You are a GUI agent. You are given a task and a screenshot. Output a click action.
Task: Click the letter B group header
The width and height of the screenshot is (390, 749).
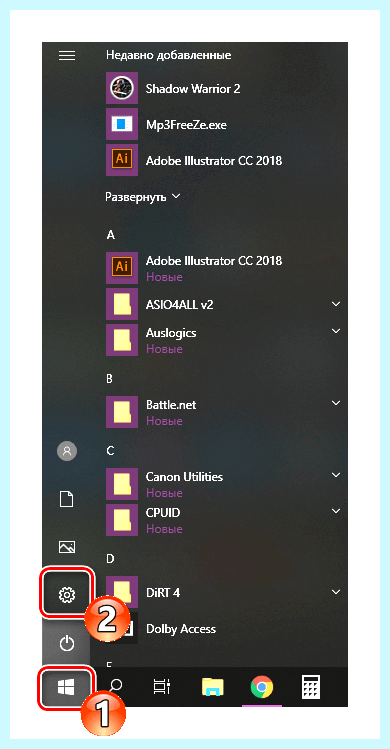click(x=109, y=379)
